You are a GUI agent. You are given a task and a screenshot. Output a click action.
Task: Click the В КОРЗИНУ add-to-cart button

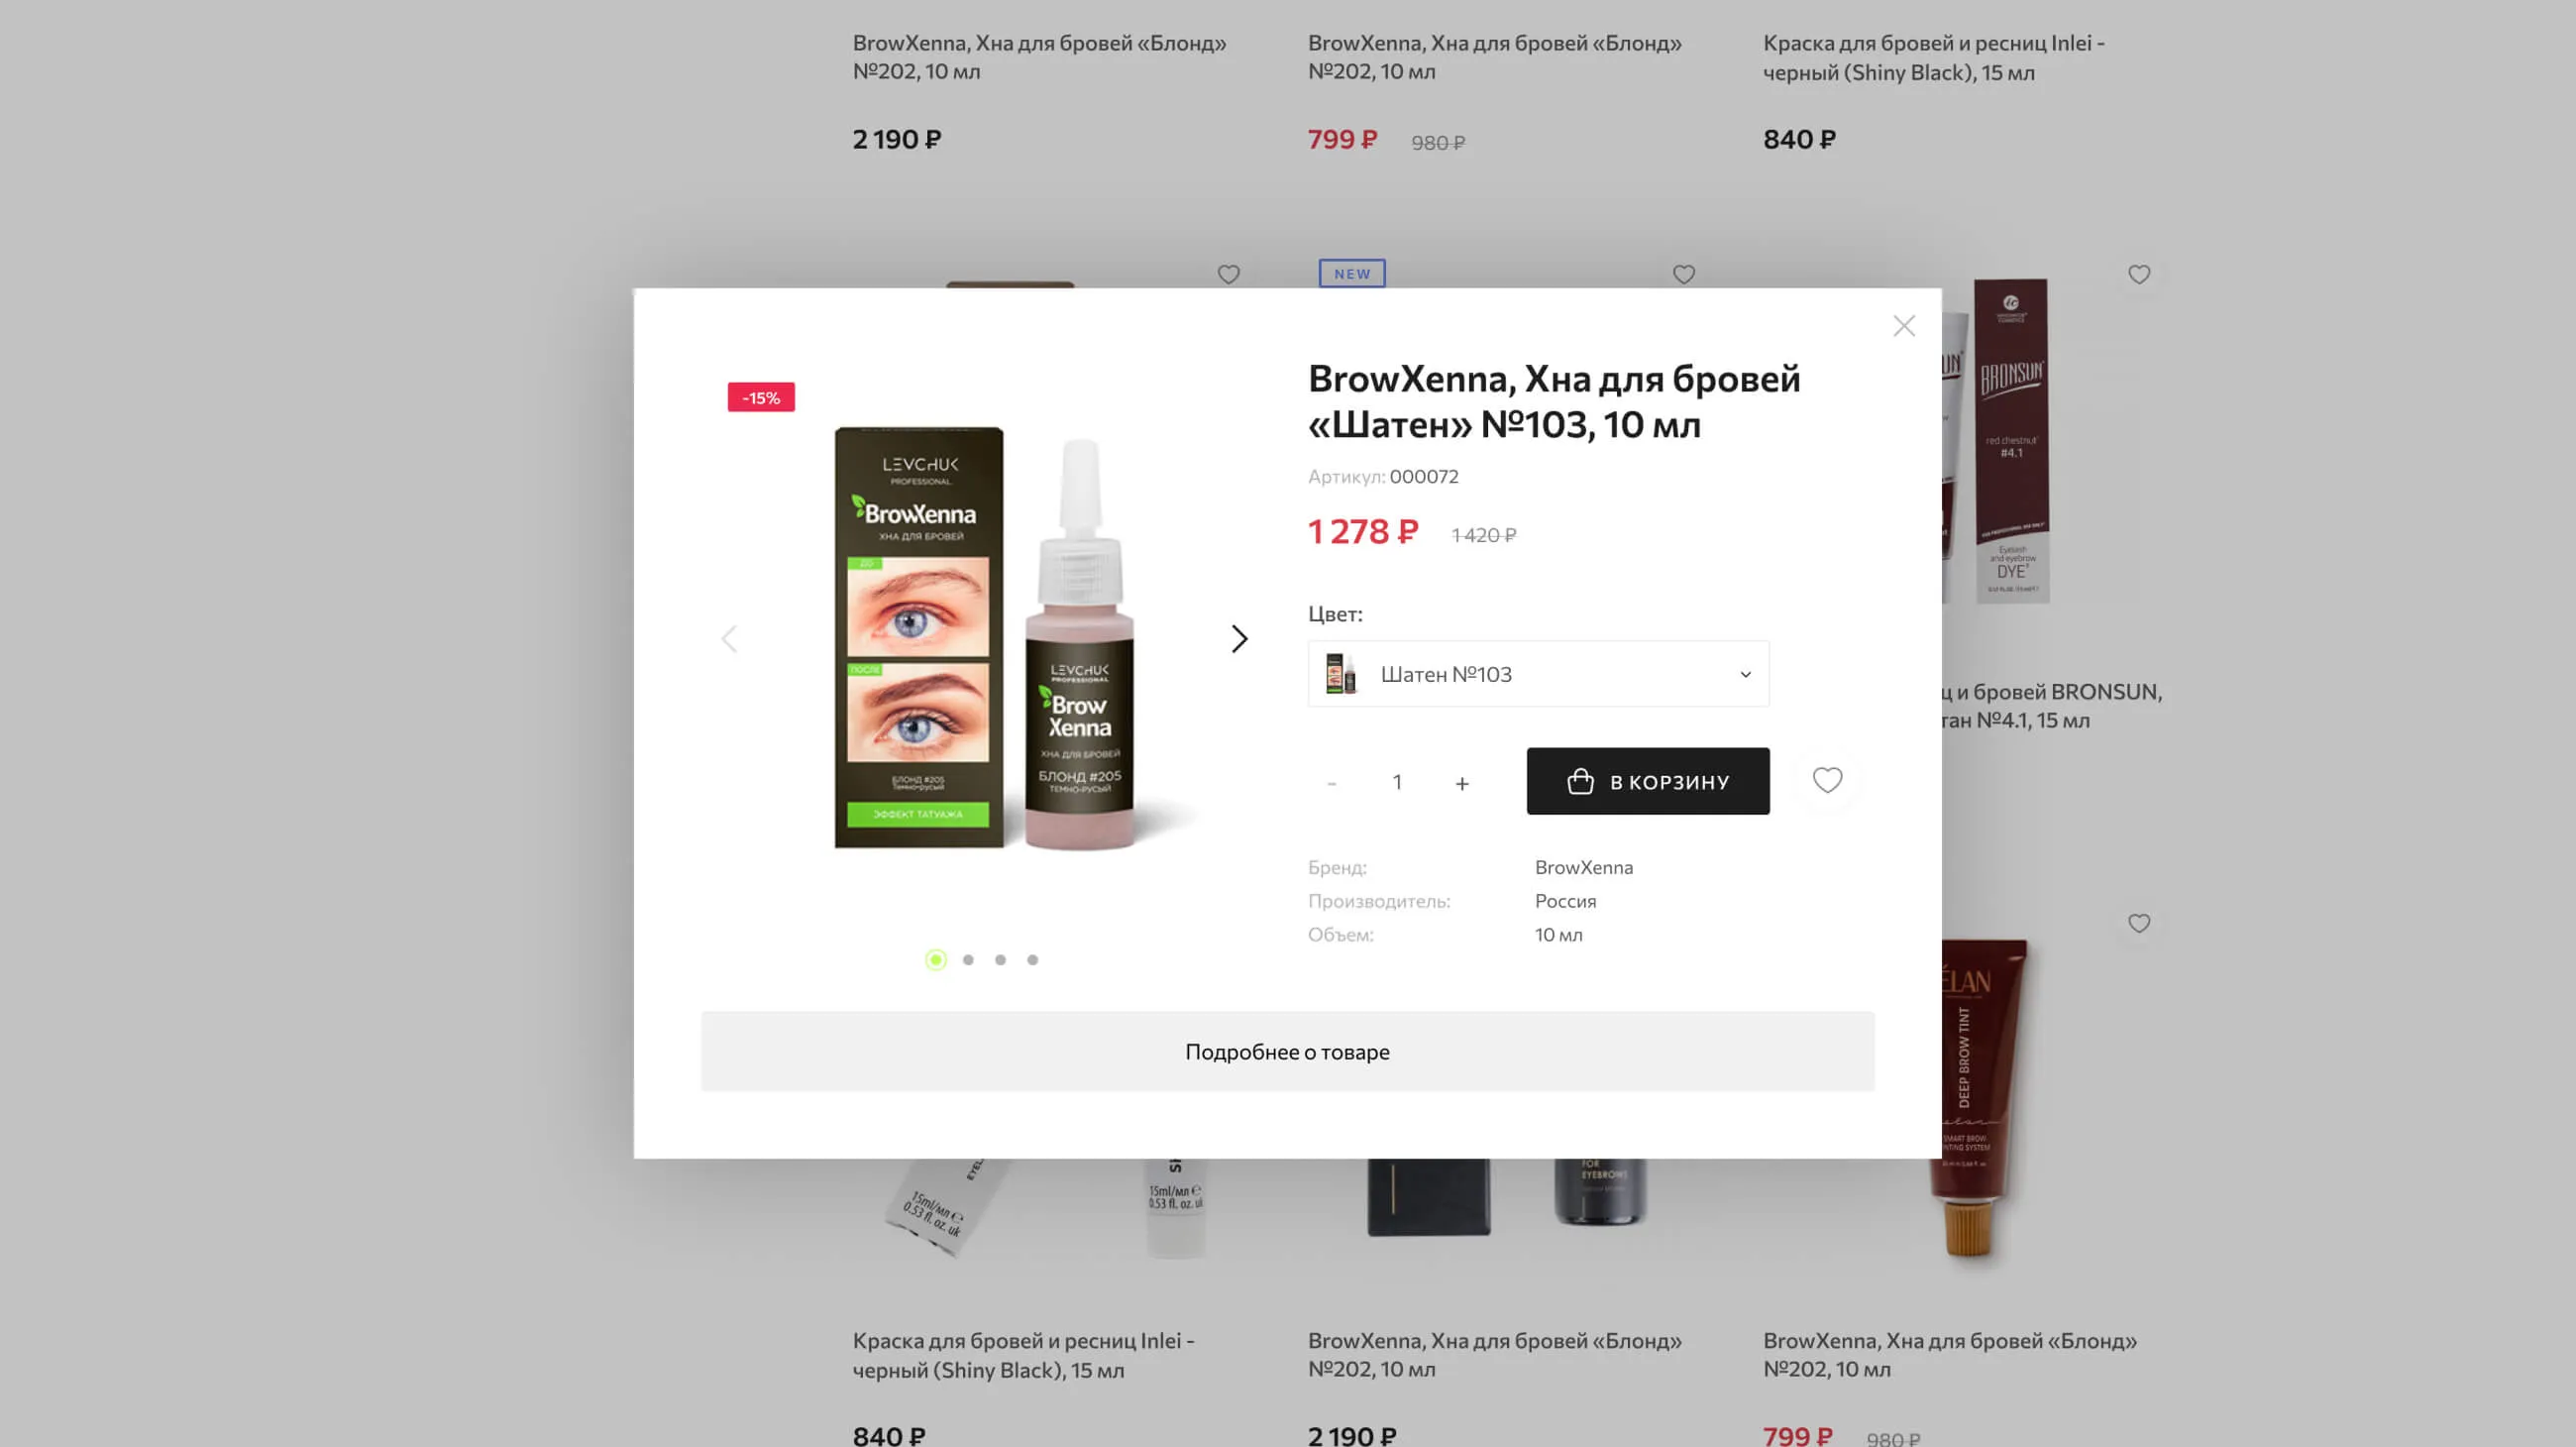(x=1648, y=781)
